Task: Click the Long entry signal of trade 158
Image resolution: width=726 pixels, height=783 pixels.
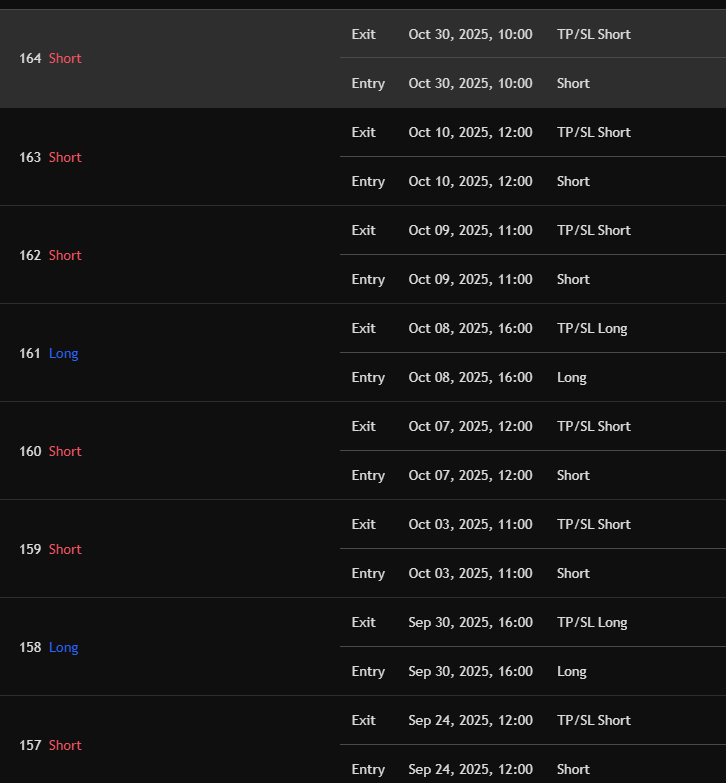Action: pyautogui.click(x=572, y=671)
